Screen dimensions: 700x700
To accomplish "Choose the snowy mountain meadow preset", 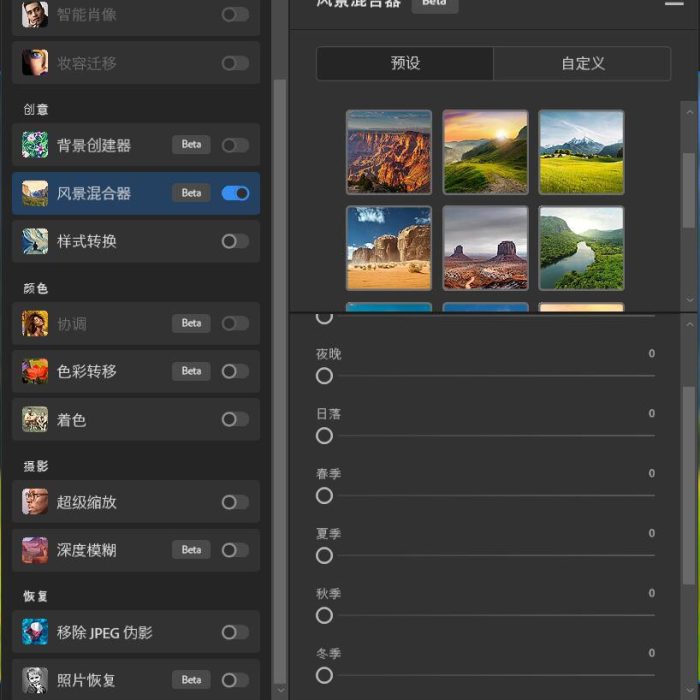I will [x=581, y=152].
